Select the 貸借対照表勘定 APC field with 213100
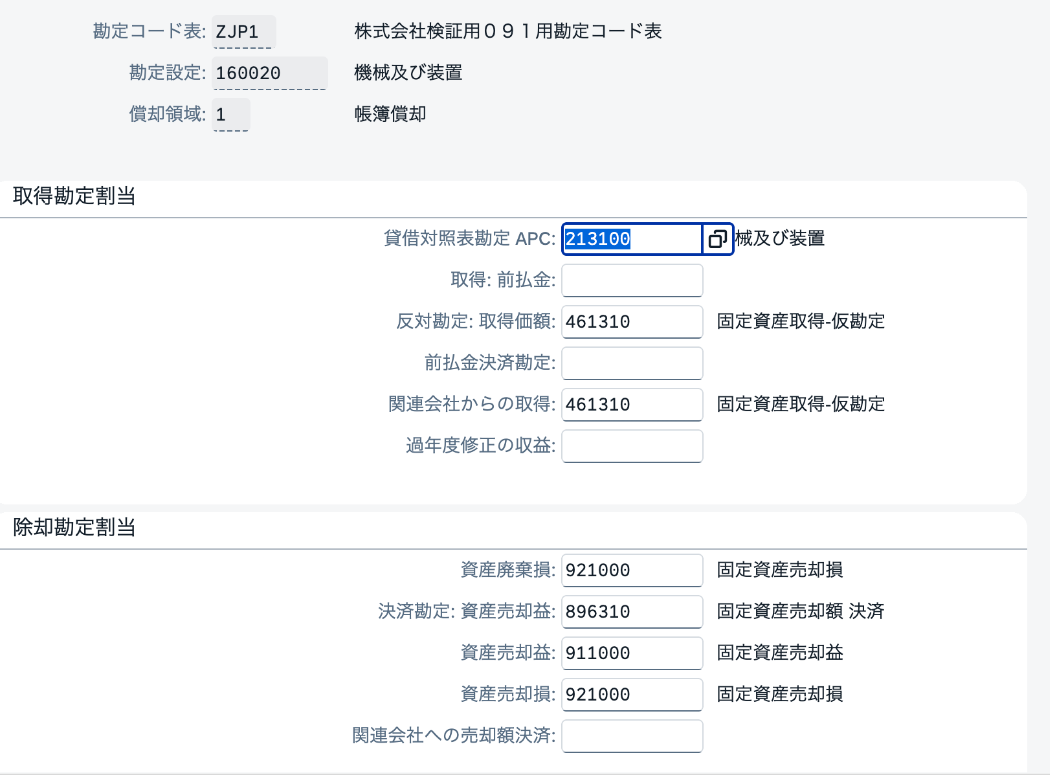1050x775 pixels. [x=631, y=239]
